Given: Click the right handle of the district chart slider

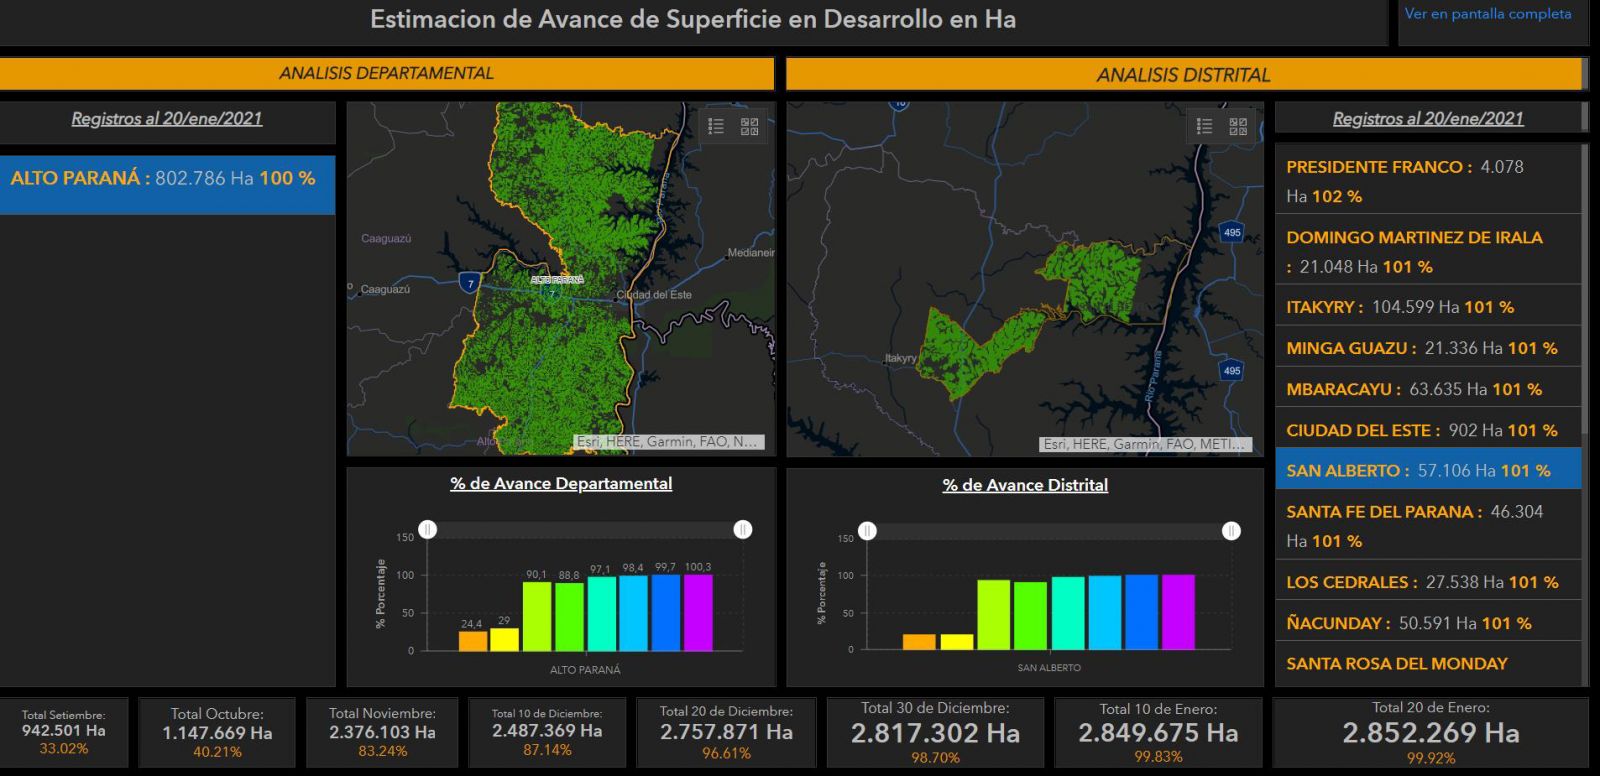Looking at the screenshot, I should pos(1232,531).
